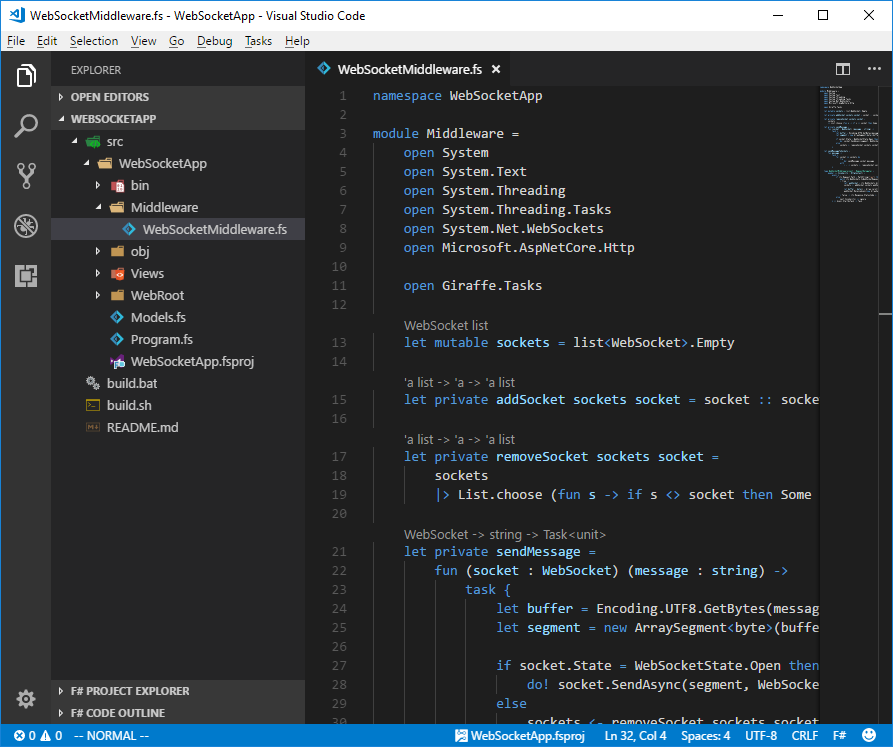Open the Search view in the activity bar
Screen dimensions: 893x747
pos(25,125)
